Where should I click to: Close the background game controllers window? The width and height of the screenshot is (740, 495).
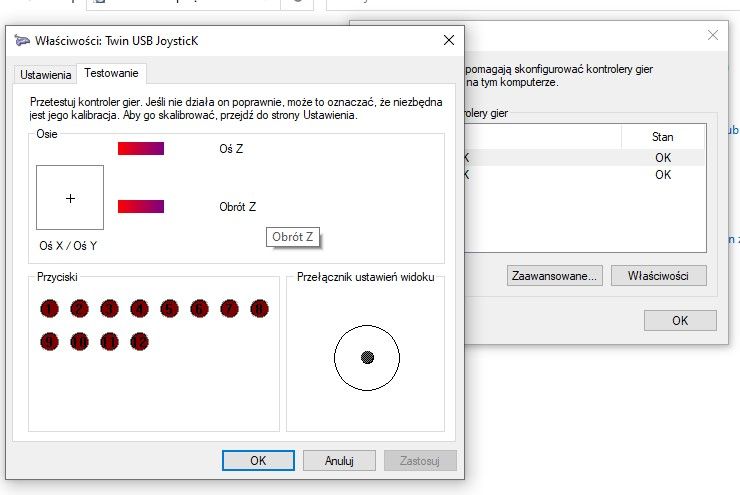(x=713, y=35)
